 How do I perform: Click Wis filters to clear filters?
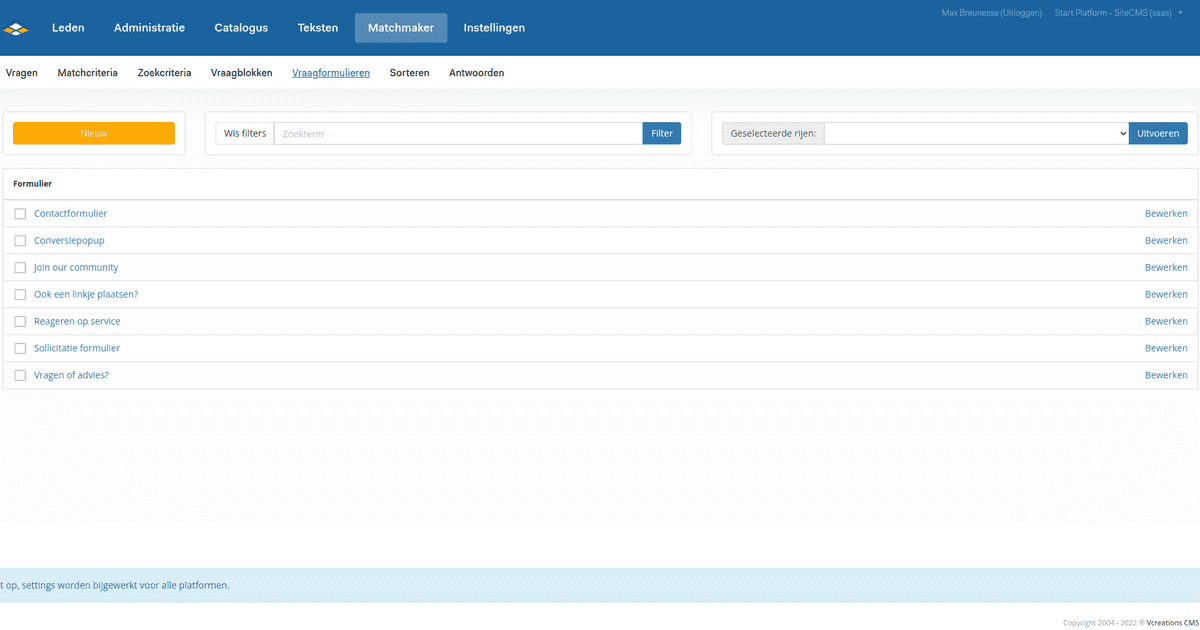(x=243, y=132)
